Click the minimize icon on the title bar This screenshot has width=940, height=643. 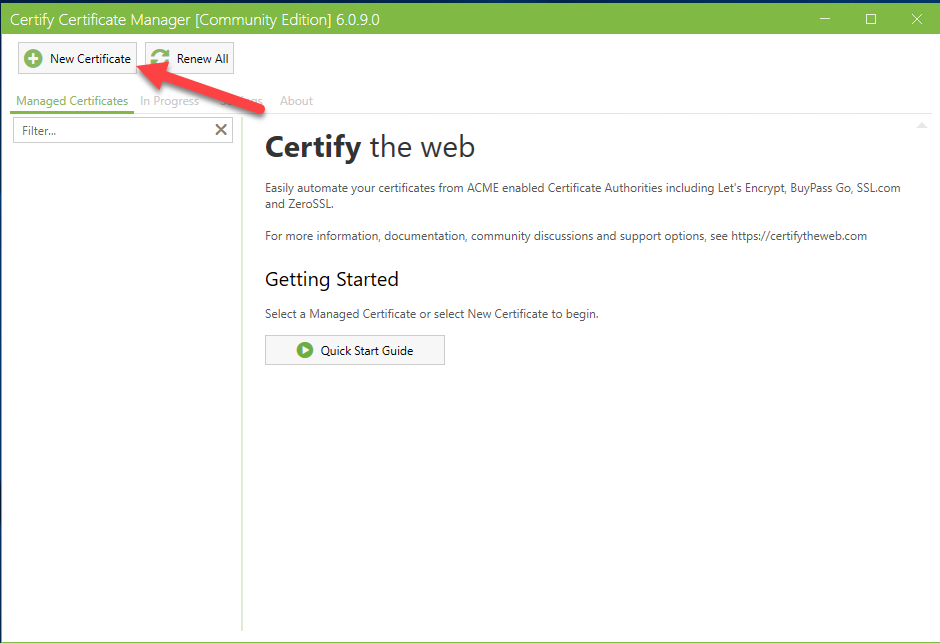click(x=825, y=18)
